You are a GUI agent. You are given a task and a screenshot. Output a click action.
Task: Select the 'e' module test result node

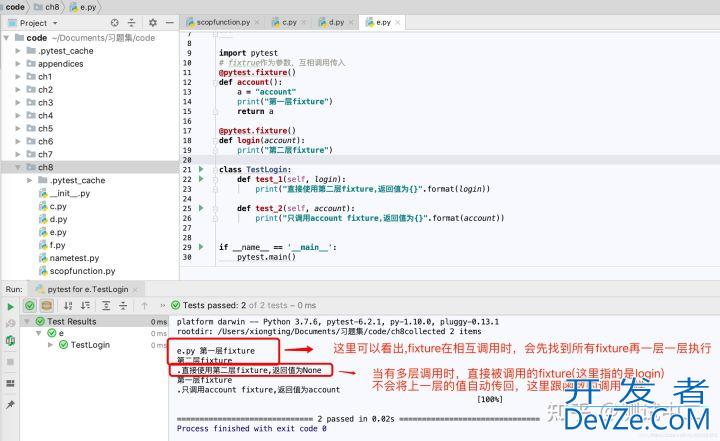point(56,333)
